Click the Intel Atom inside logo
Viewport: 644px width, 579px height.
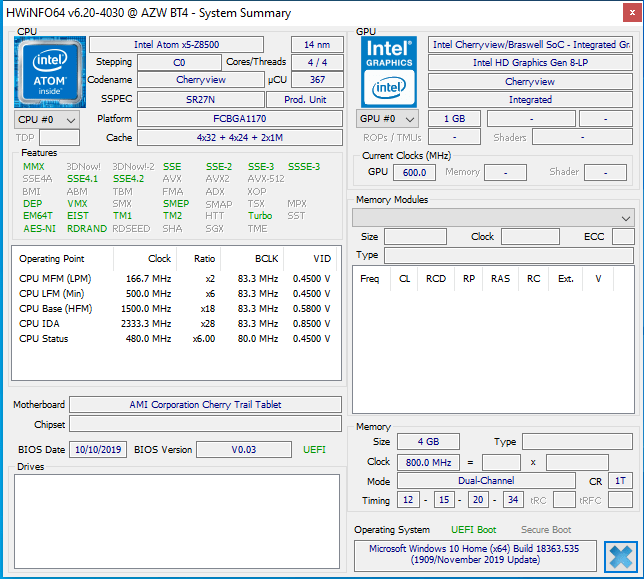tap(50, 72)
